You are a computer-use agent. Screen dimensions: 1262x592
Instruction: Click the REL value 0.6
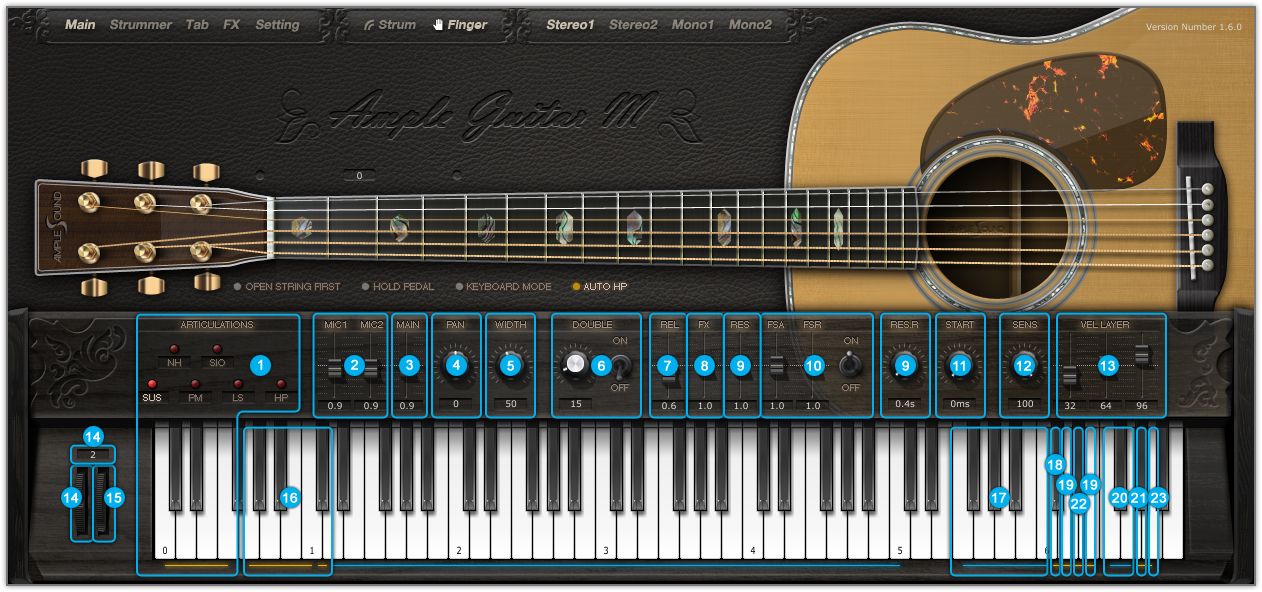click(668, 405)
